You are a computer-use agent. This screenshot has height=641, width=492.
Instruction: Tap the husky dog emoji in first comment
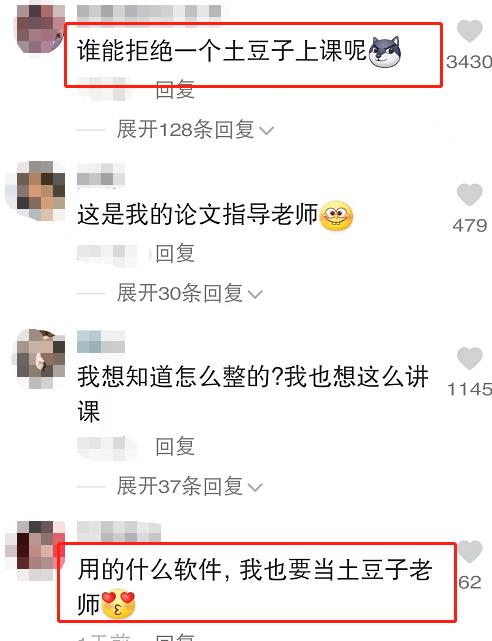(x=385, y=52)
